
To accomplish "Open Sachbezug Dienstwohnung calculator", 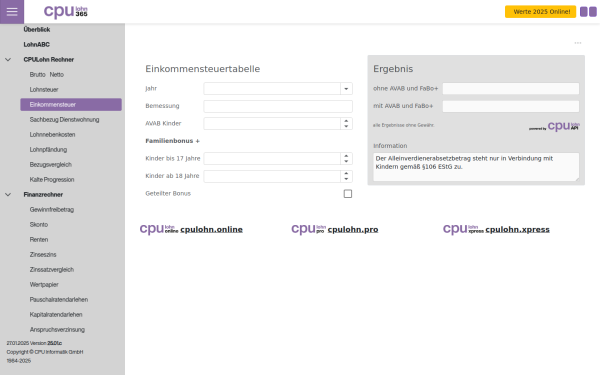I will [64, 120].
